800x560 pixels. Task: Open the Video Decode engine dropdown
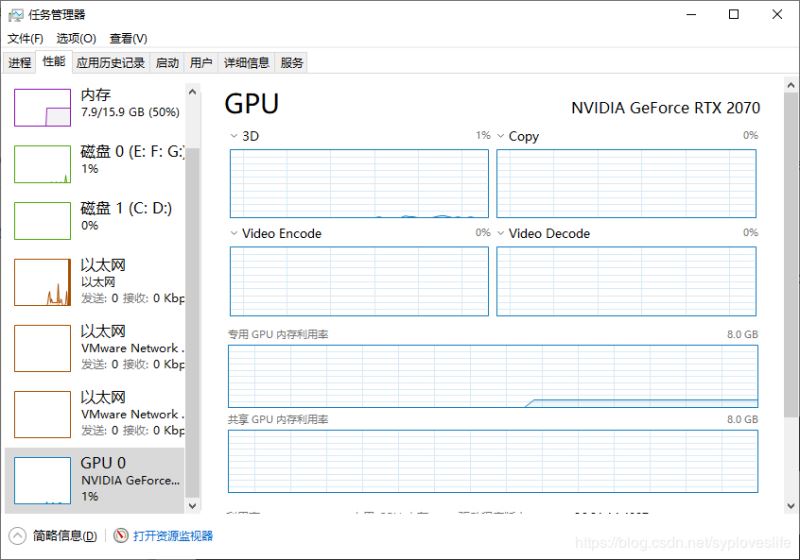pyautogui.click(x=500, y=233)
